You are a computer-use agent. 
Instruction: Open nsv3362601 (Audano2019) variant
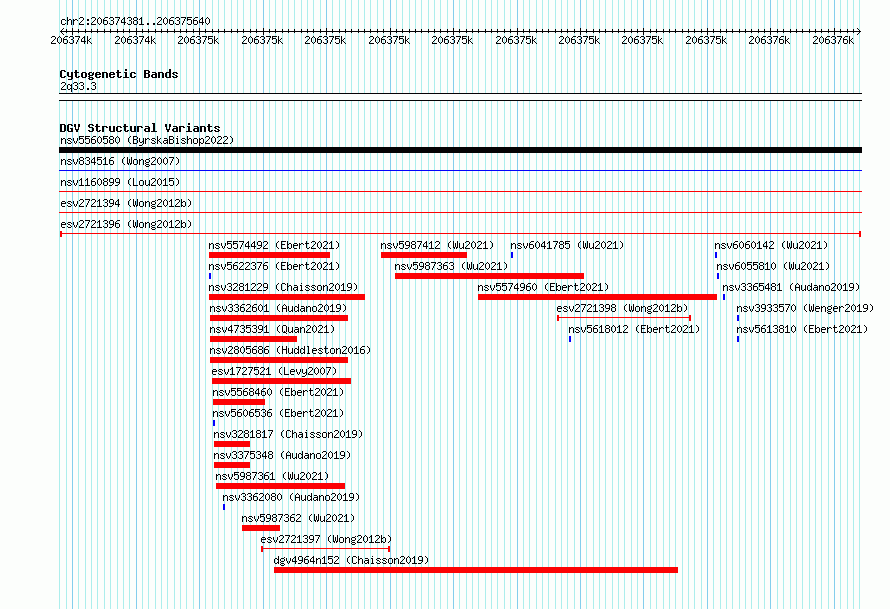(278, 308)
